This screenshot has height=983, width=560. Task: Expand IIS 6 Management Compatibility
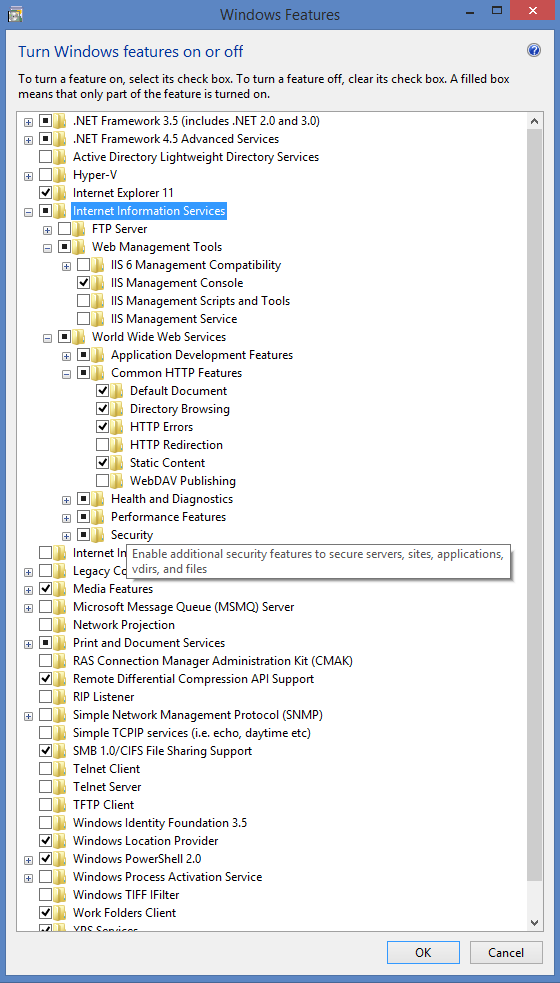[x=66, y=266]
